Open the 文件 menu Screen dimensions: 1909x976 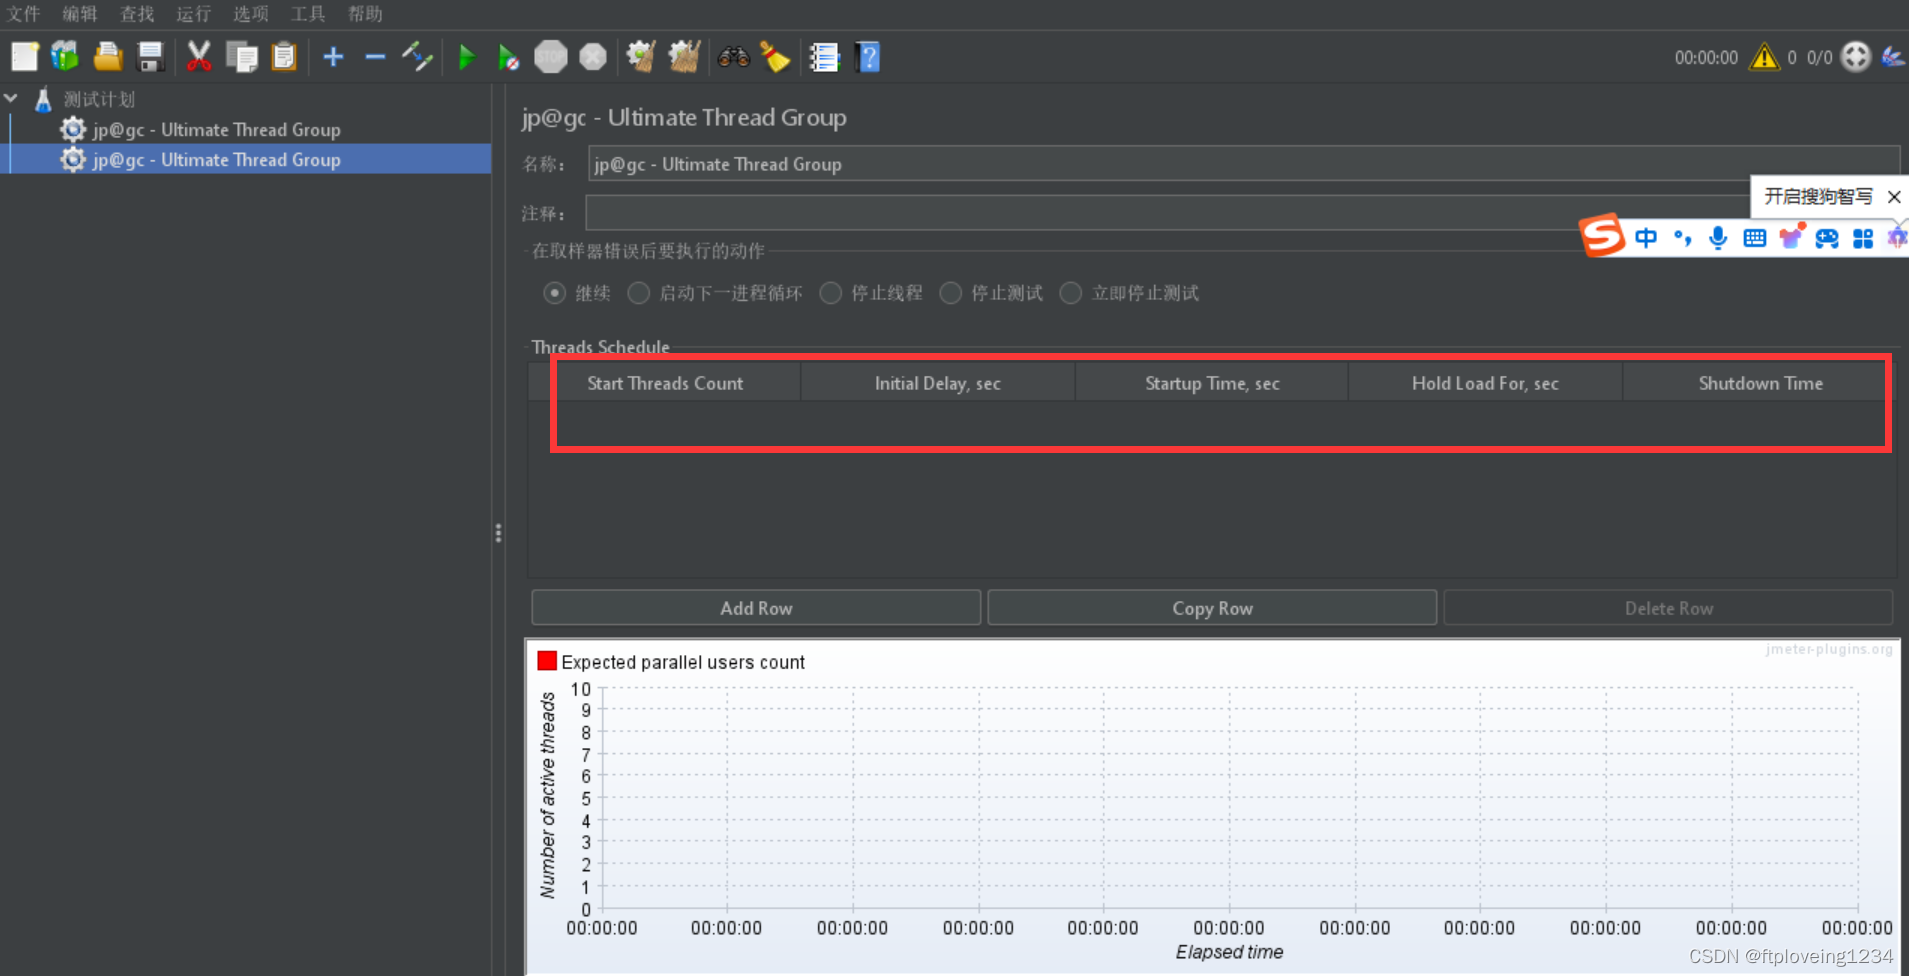(x=23, y=14)
